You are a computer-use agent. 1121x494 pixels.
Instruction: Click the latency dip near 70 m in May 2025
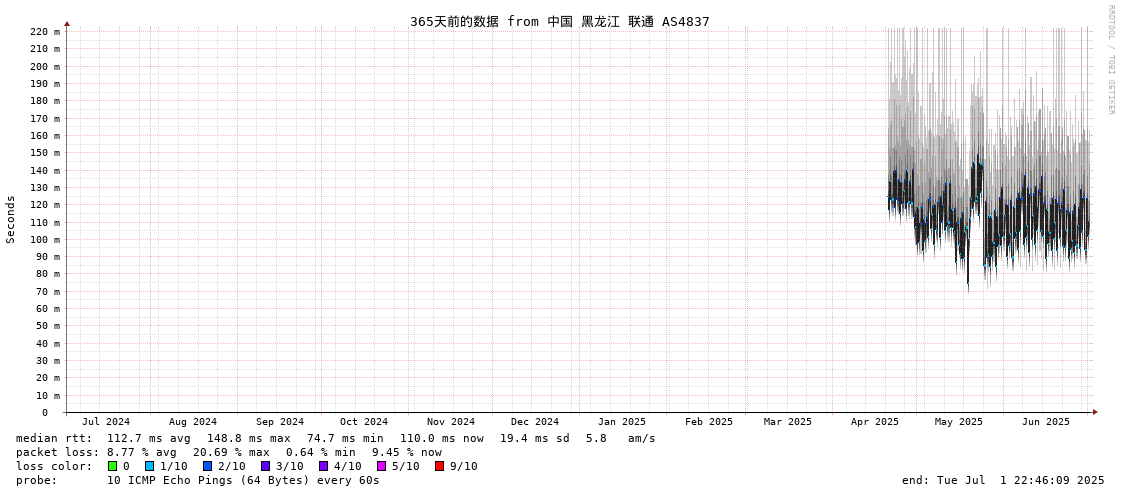pyautogui.click(x=968, y=286)
